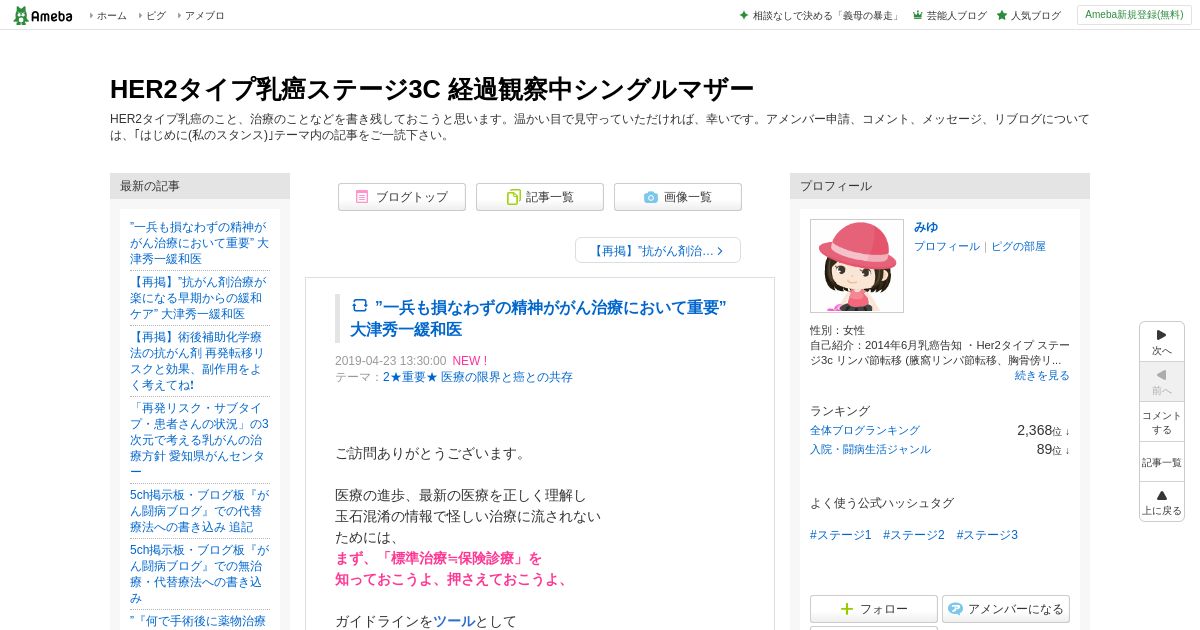Open sidebar post 【再掲】"抗がん剤治療が楽になる早期からの緩和ケア
The height and width of the screenshot is (630, 1200).
tap(198, 298)
